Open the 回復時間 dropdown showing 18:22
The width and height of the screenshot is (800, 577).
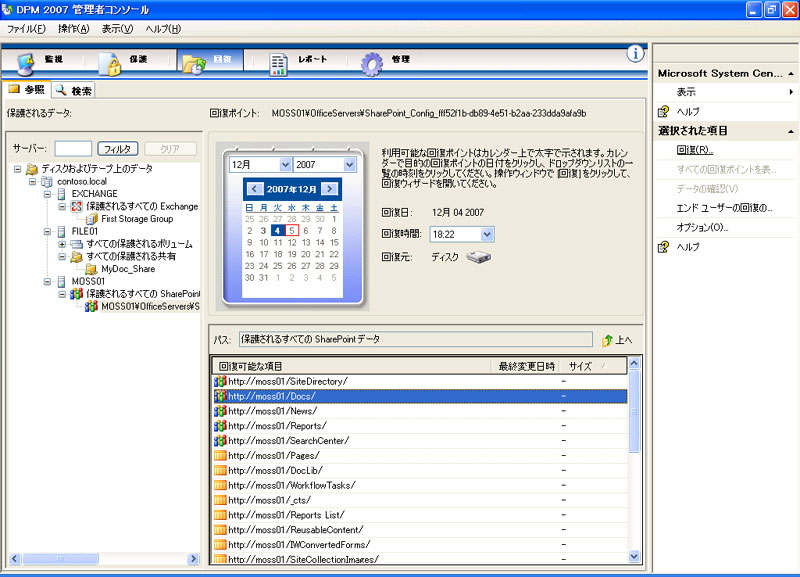coord(487,234)
